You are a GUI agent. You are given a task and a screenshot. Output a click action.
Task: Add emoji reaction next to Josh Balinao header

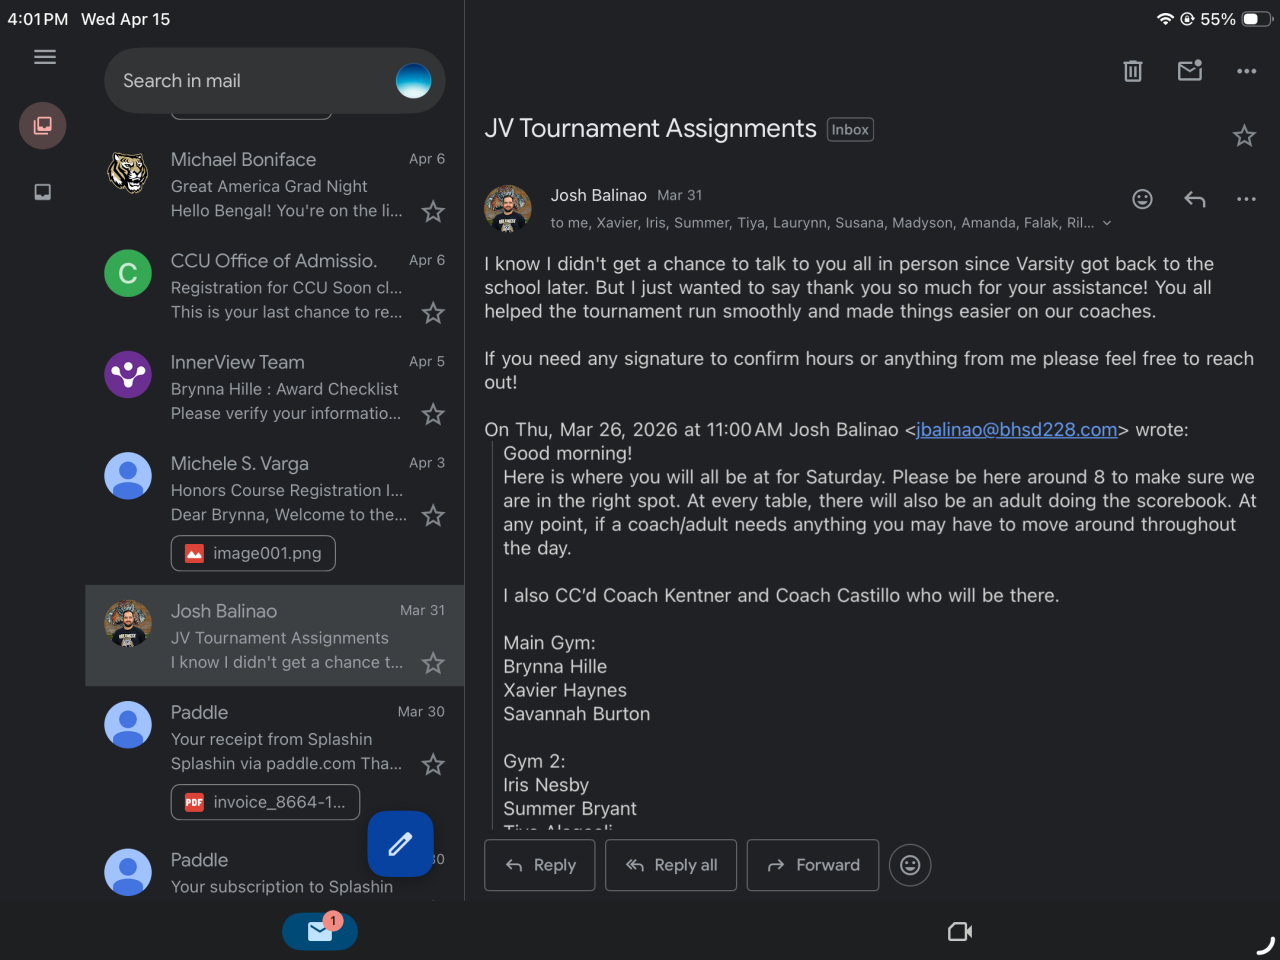[x=1143, y=199]
